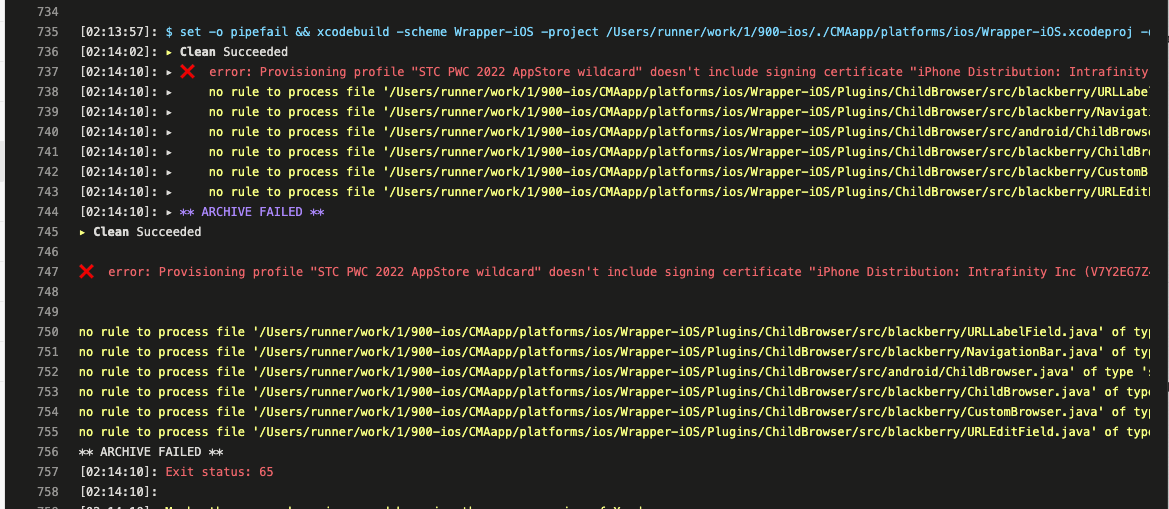Screen dimensions: 1169x509
Task: Click the provisioning error text on line 747
Action: point(628,272)
